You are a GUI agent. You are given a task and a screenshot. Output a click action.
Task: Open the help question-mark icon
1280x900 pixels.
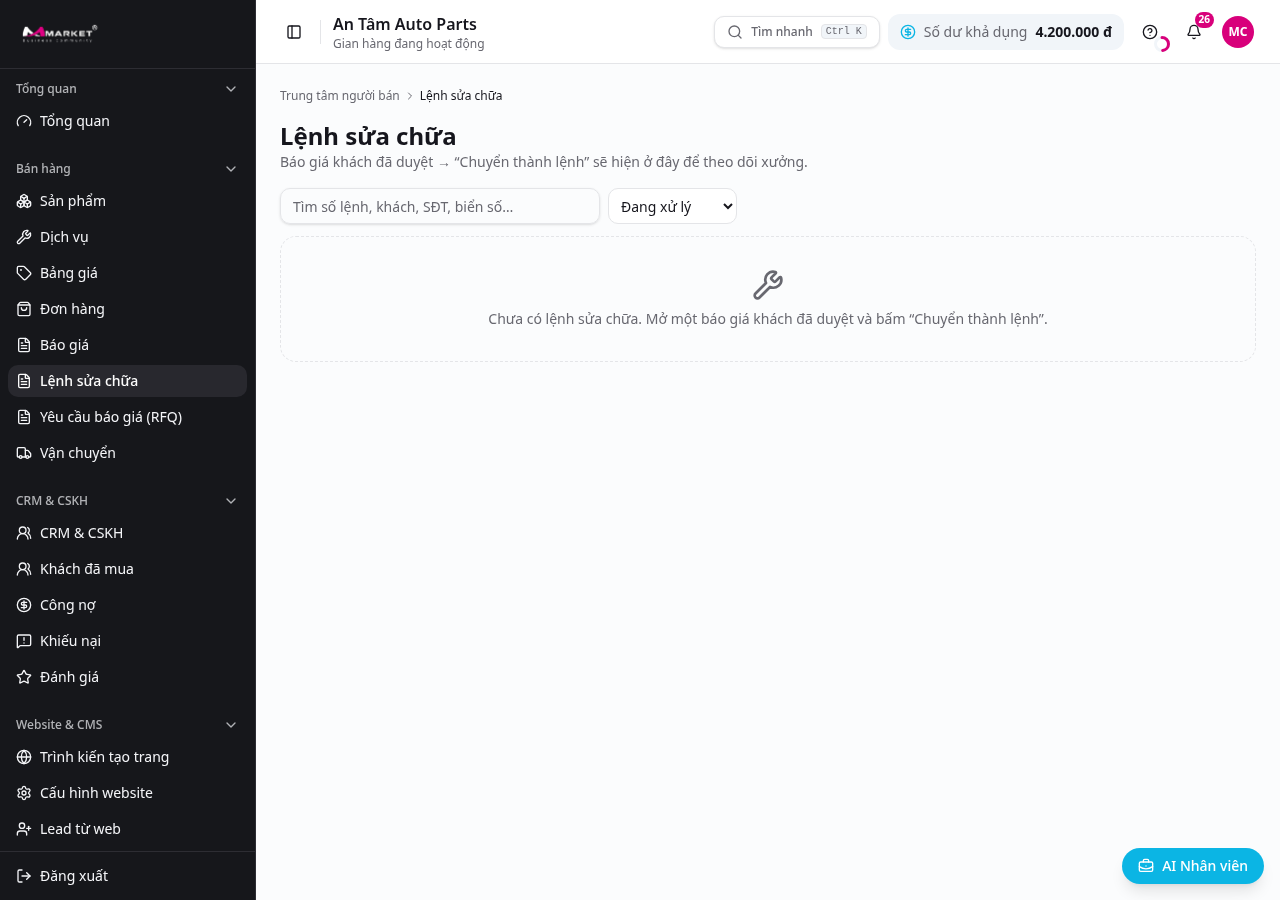[1150, 32]
